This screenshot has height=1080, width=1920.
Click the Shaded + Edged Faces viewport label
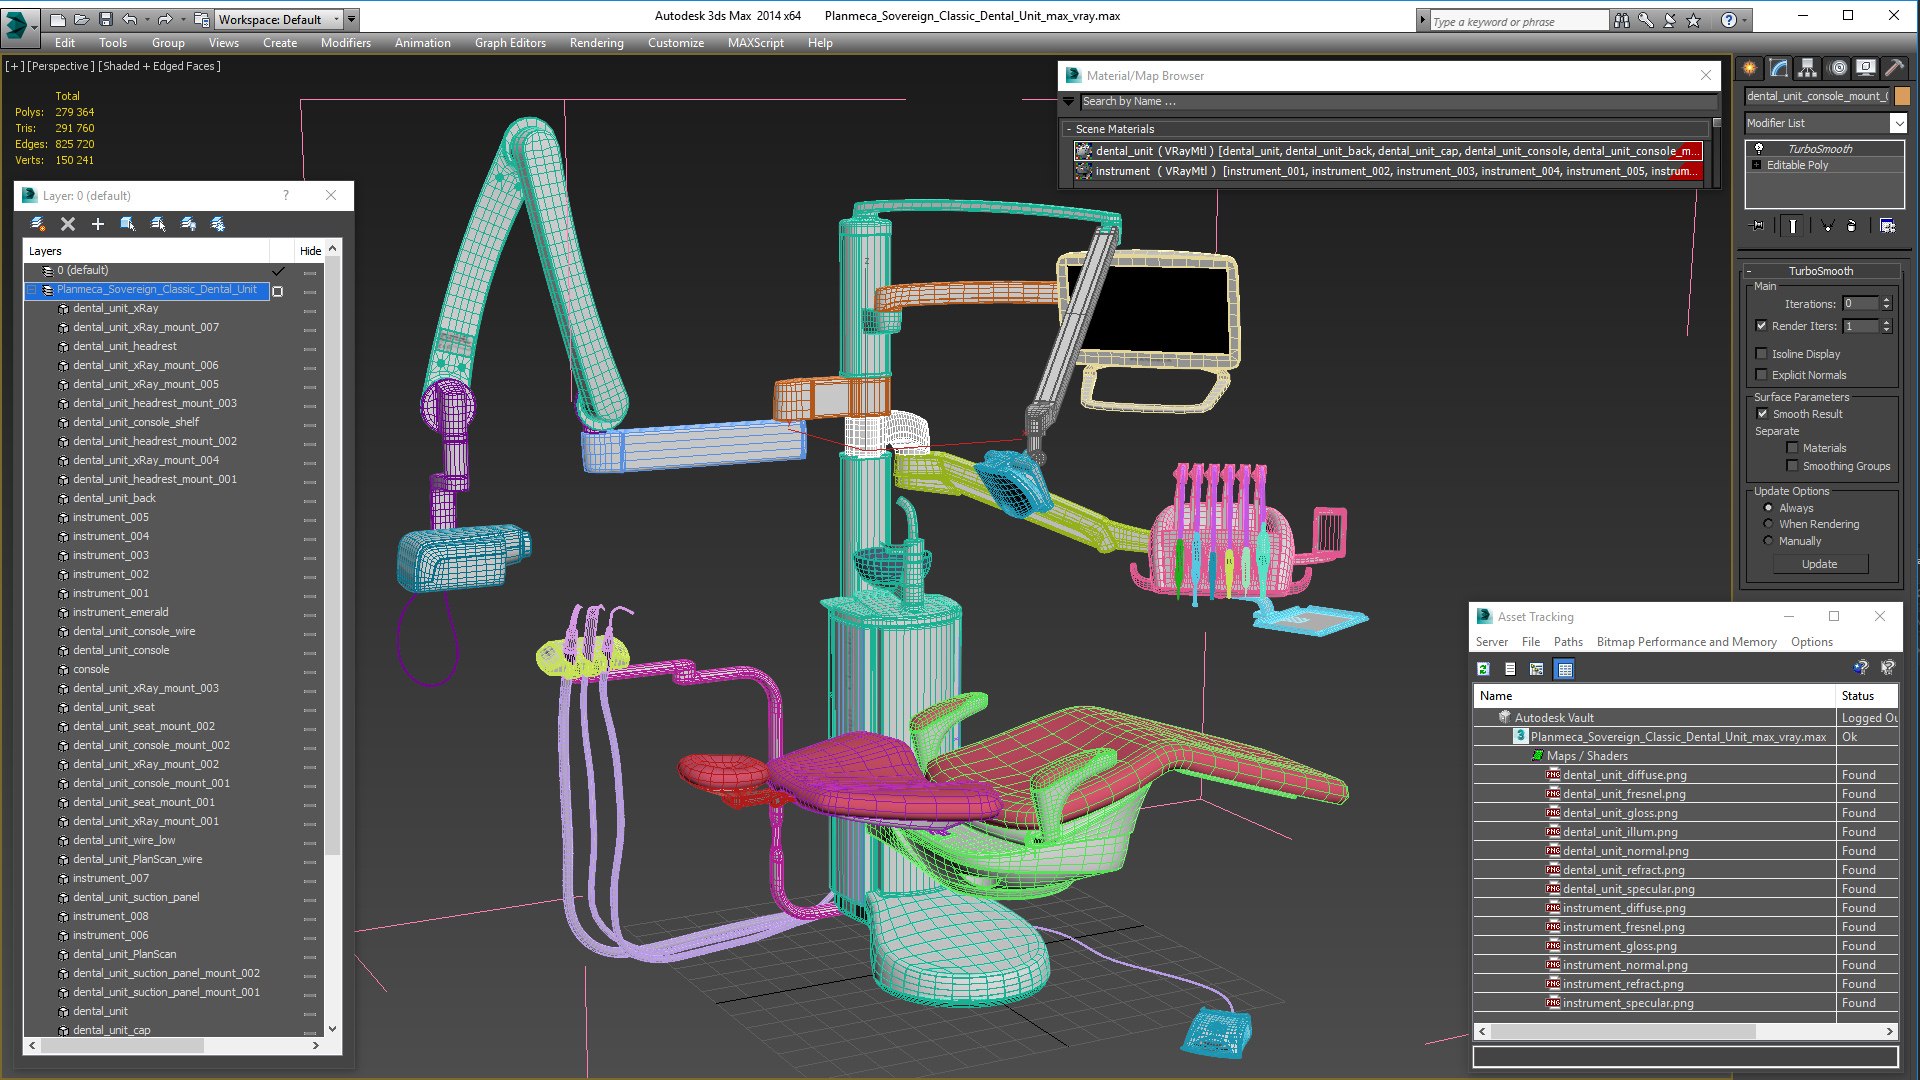[x=159, y=66]
